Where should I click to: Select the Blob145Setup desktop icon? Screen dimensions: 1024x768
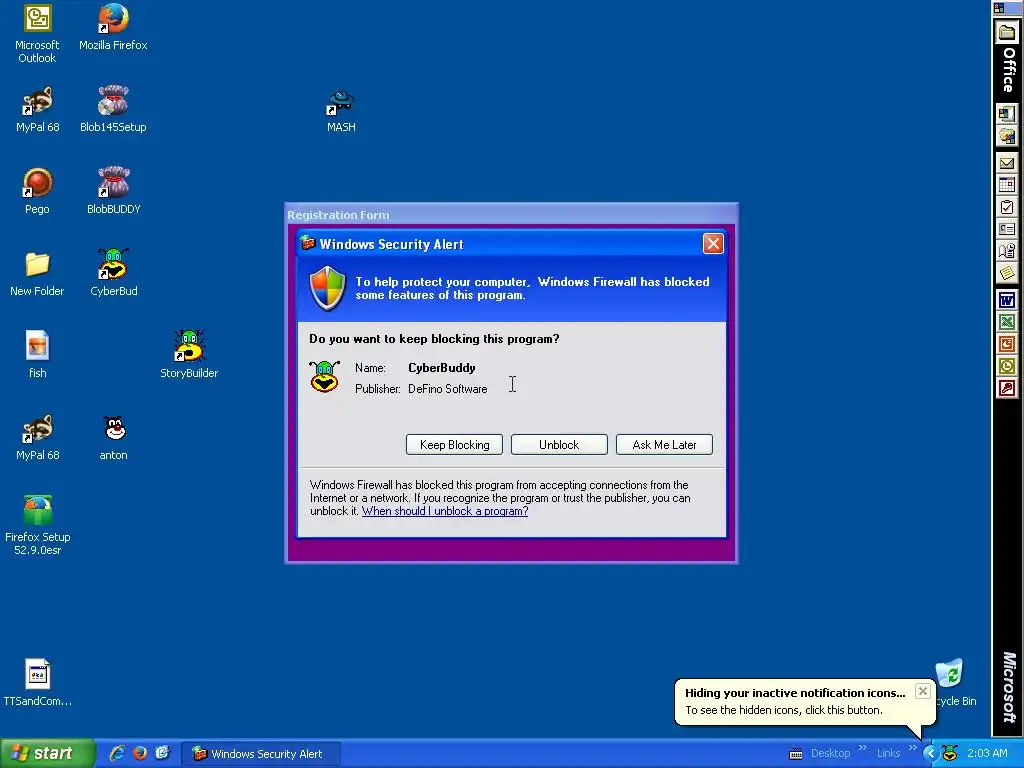[113, 109]
